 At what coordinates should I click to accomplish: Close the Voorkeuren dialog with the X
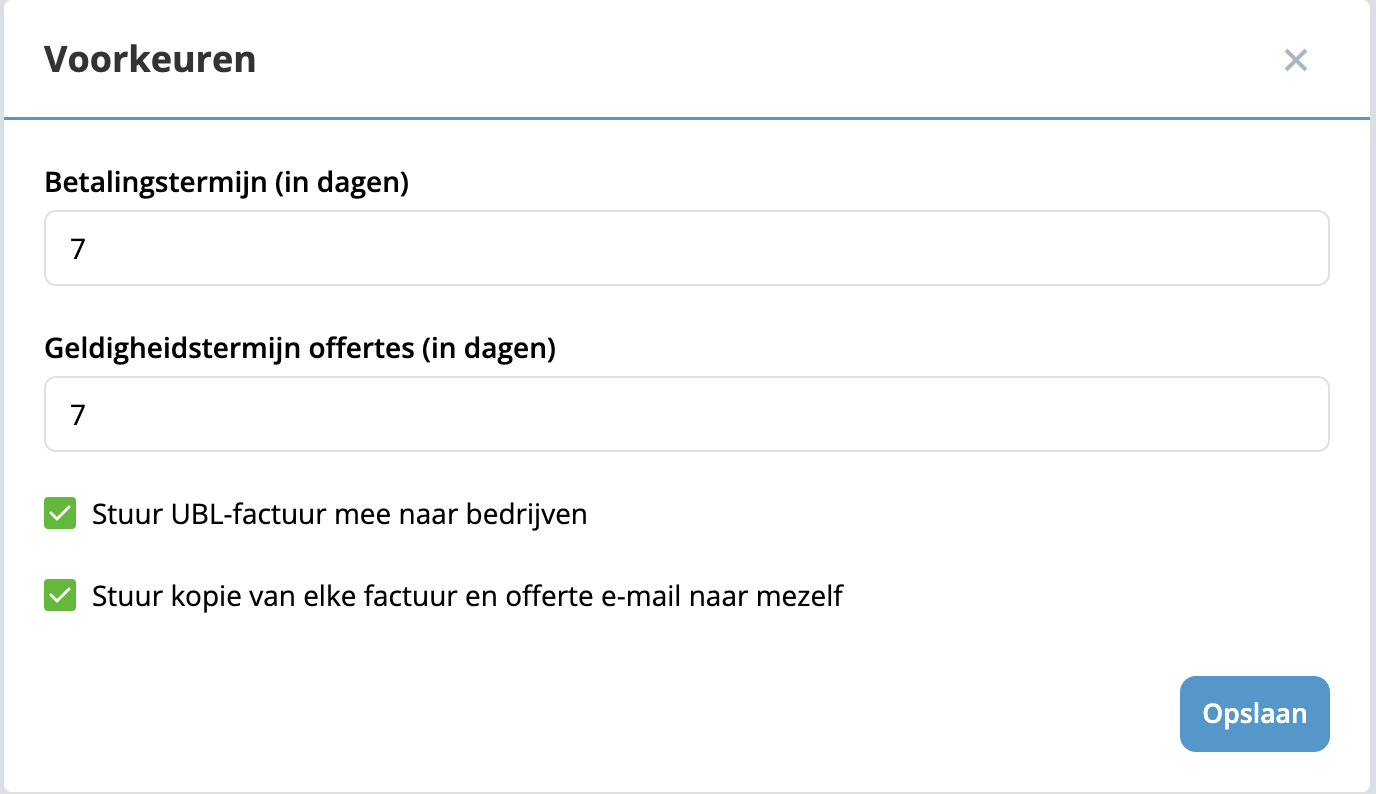coord(1296,60)
